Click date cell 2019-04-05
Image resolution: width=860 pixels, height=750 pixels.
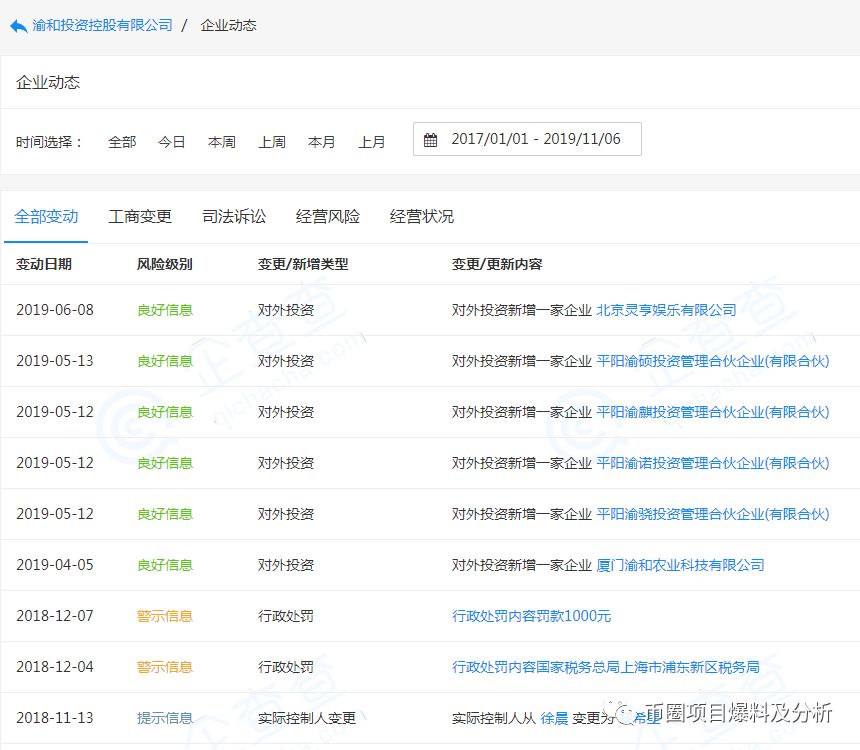[55, 565]
